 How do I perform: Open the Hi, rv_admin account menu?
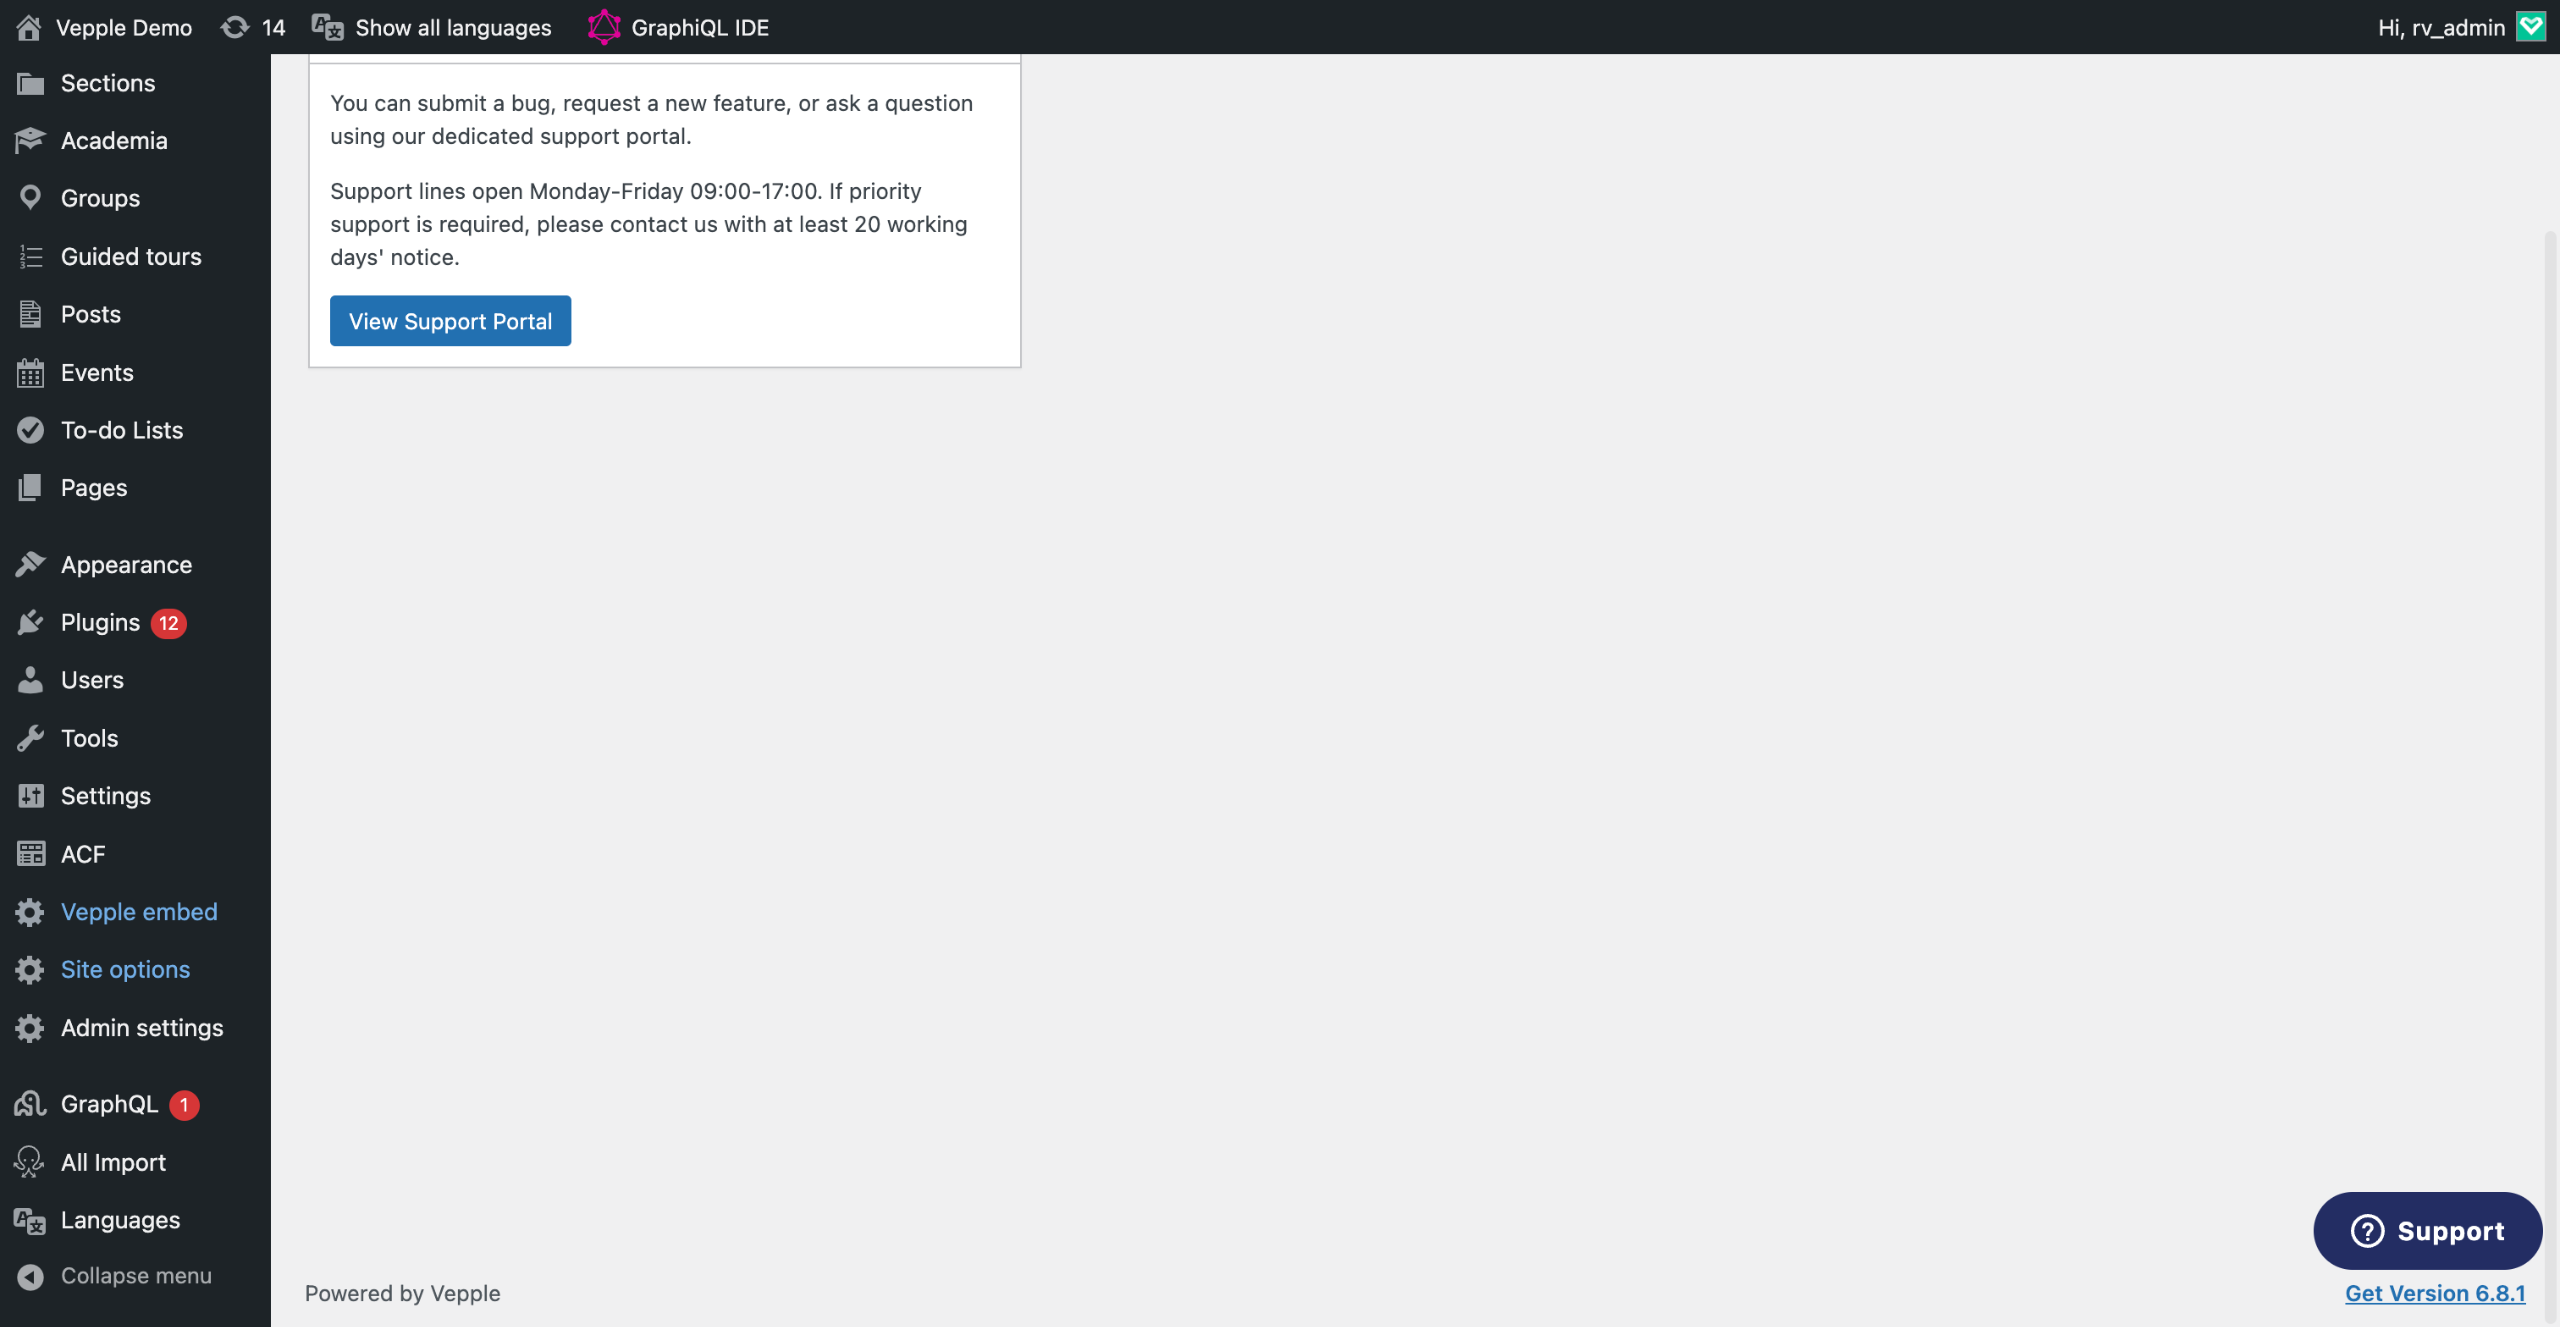[2441, 27]
